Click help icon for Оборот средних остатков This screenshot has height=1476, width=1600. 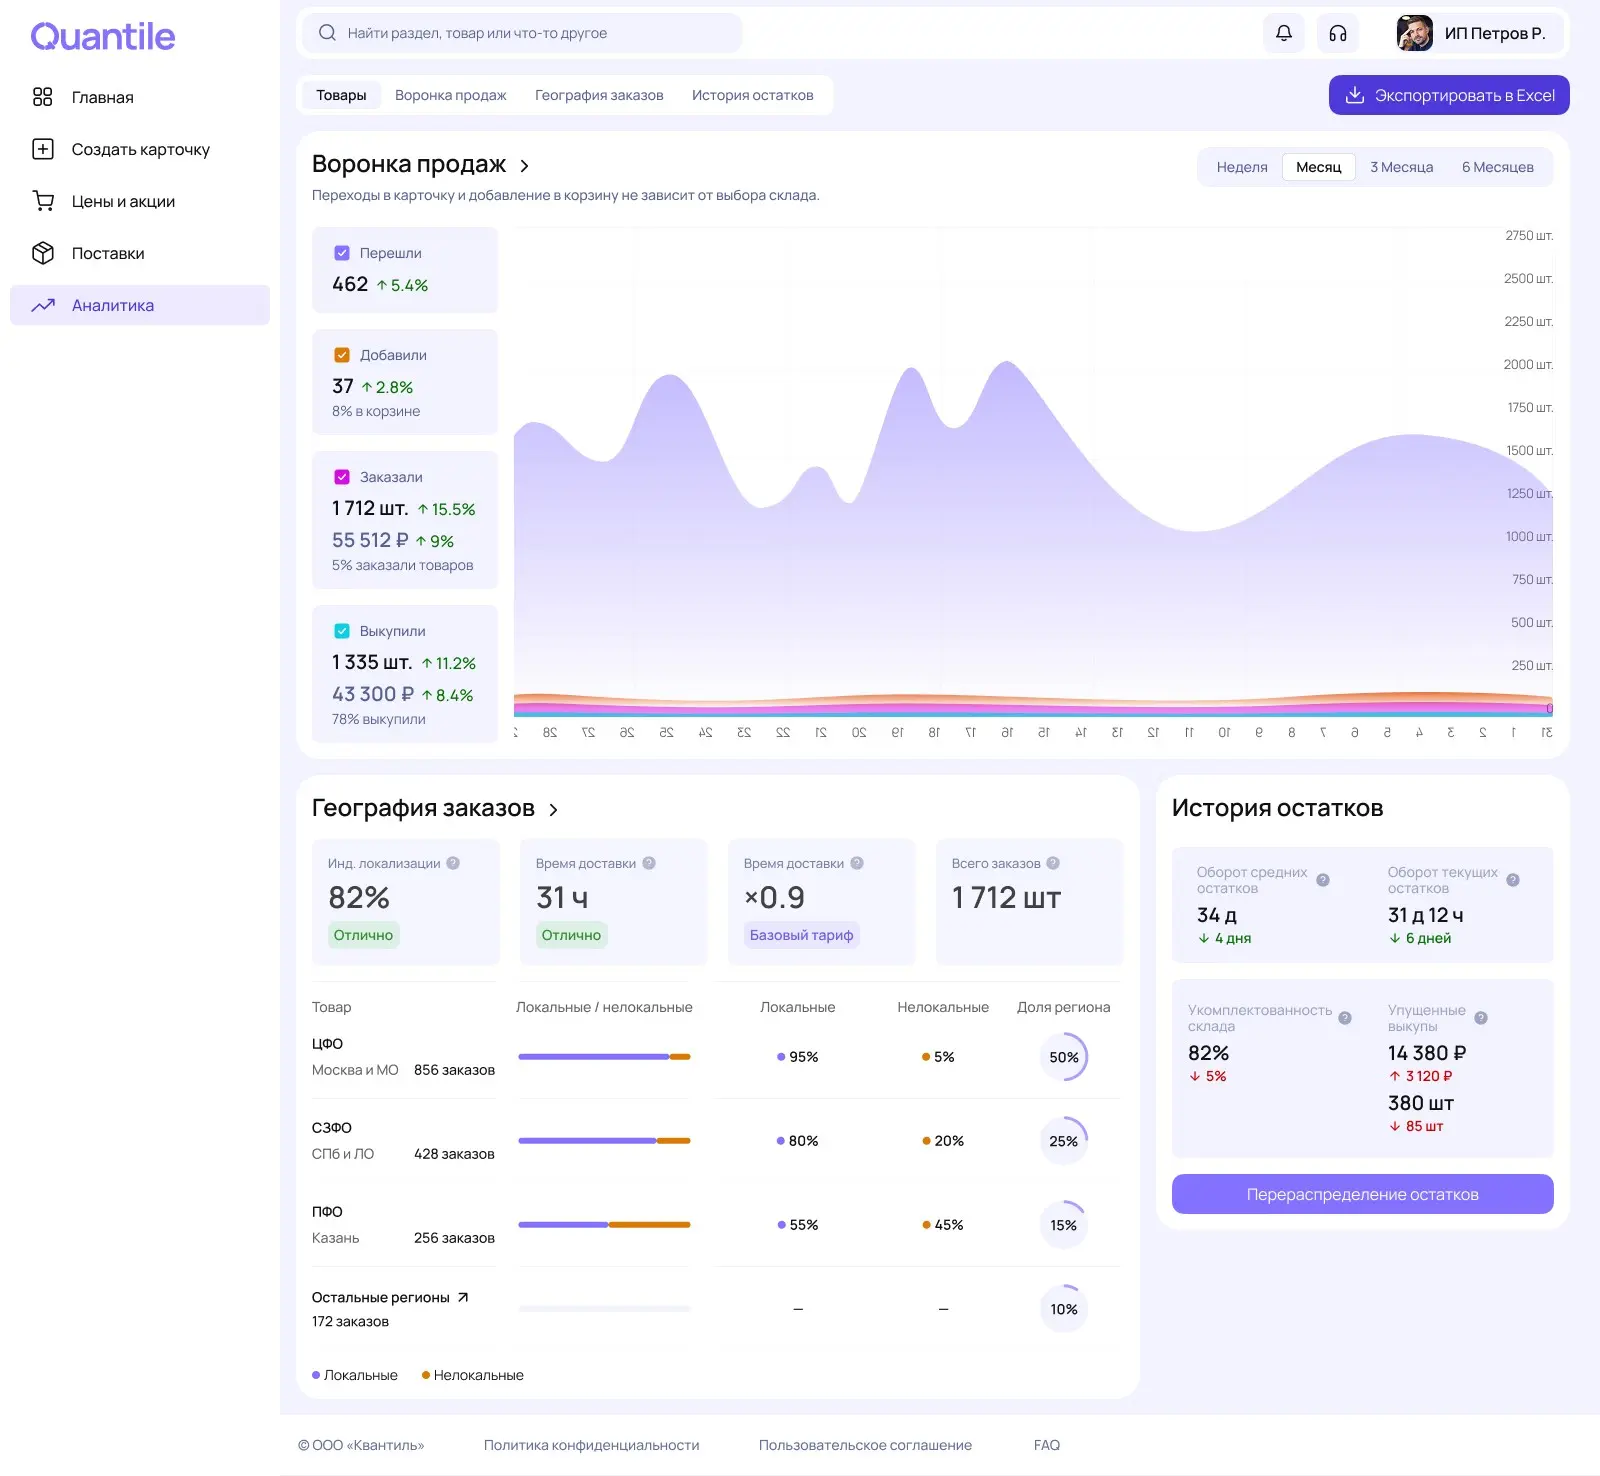[1323, 880]
